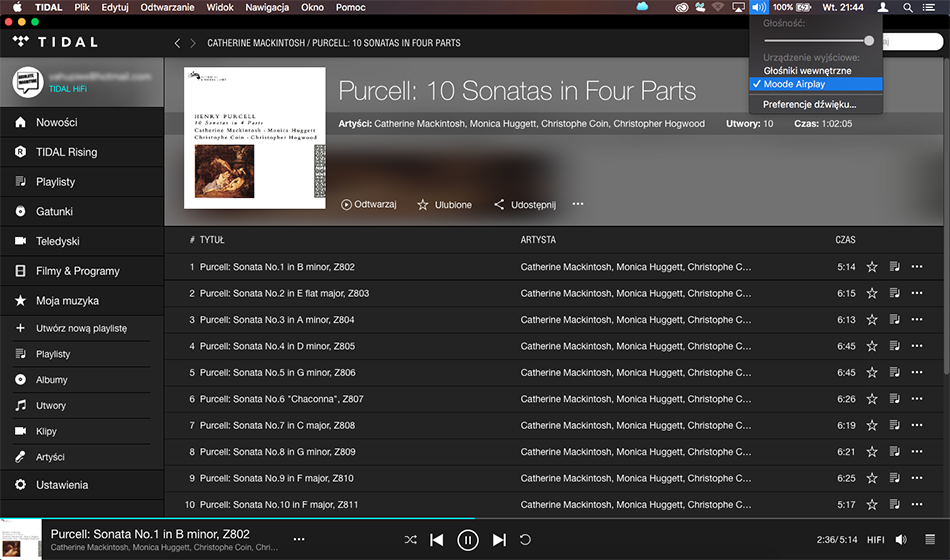Skip to the previous track
This screenshot has width=950, height=560.
click(x=436, y=539)
